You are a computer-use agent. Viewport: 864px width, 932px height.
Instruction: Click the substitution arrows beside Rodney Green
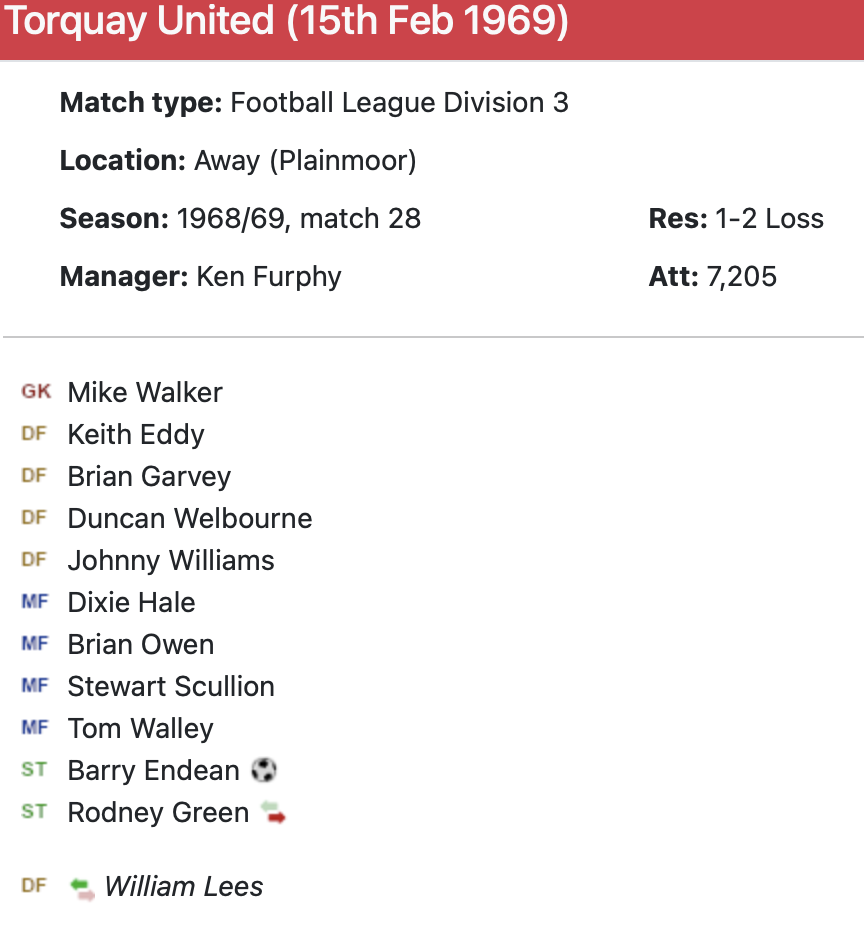273,812
